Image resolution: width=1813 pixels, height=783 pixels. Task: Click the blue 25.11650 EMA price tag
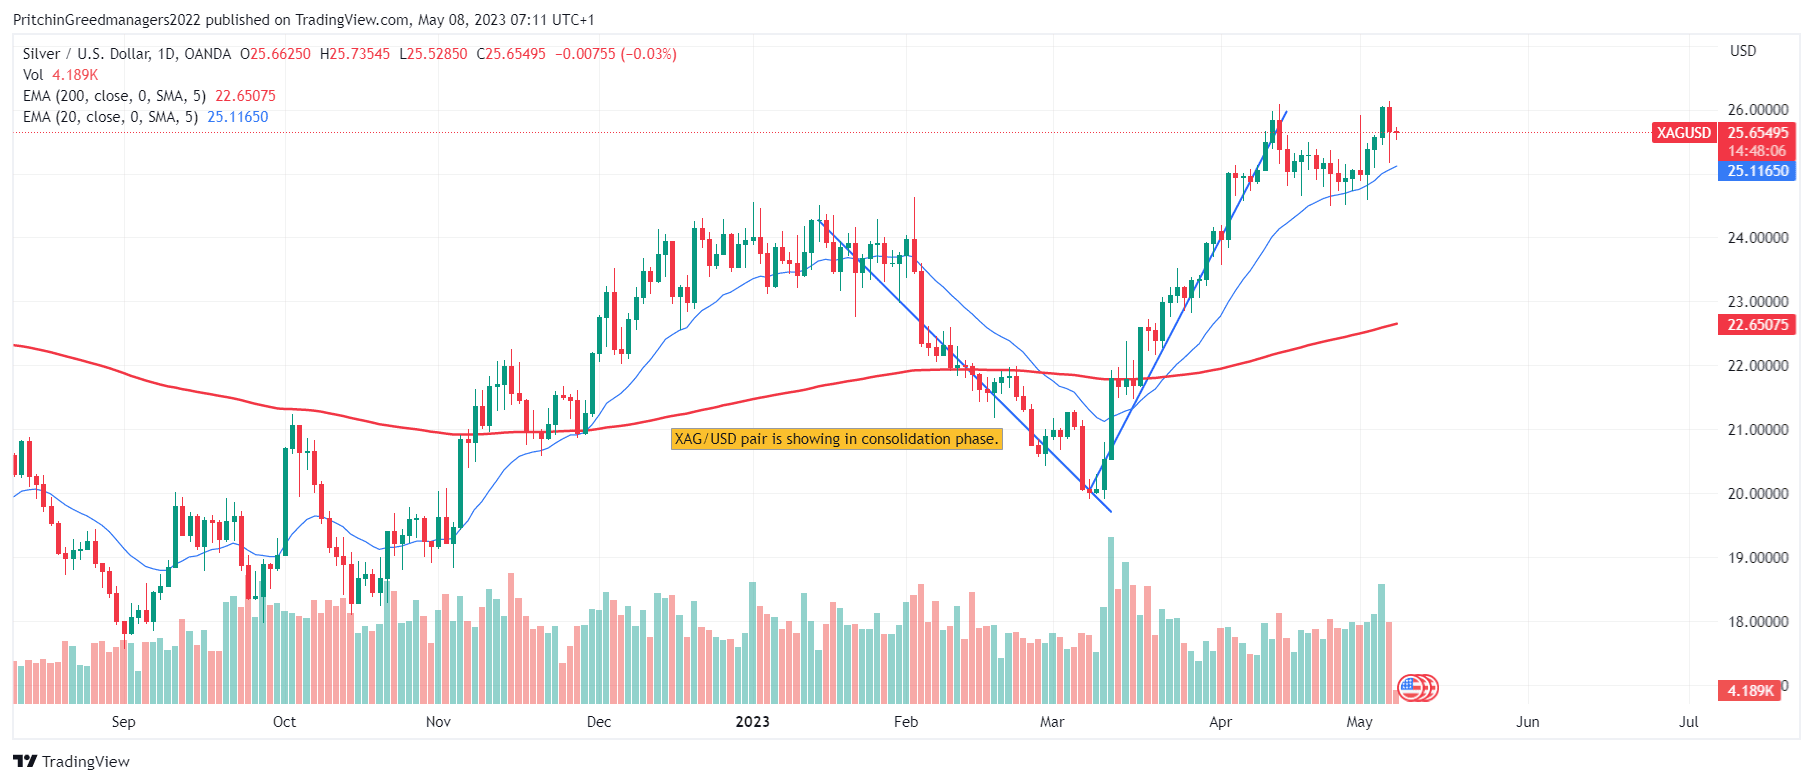click(1757, 171)
